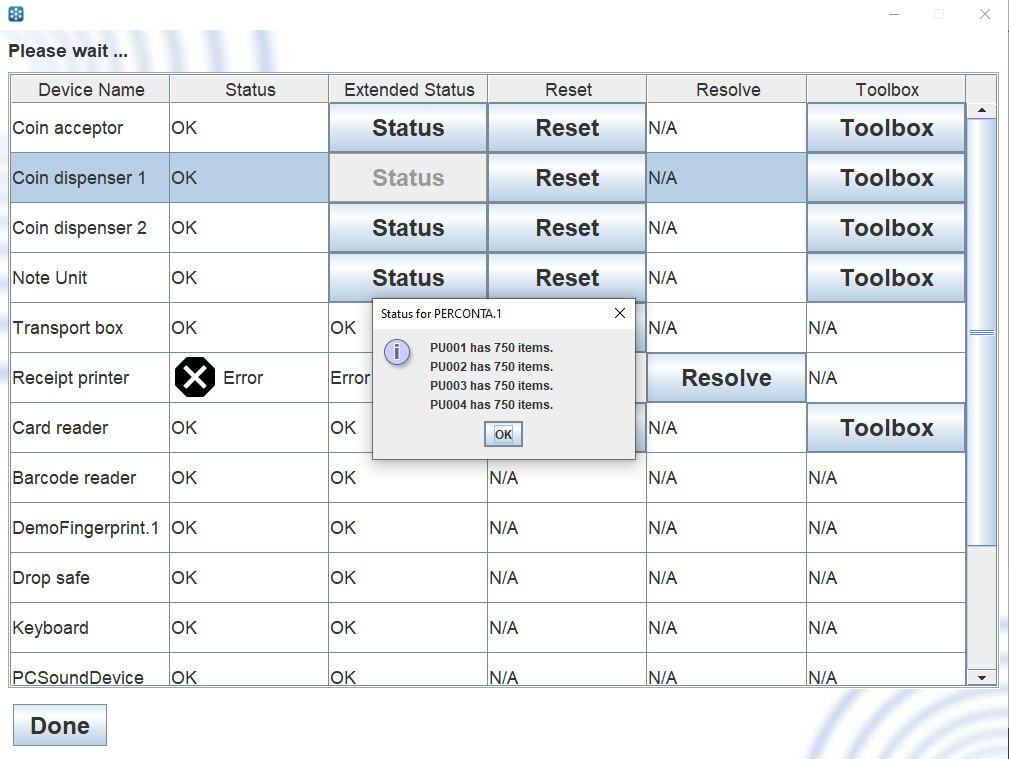Click the Done button
1009x759 pixels.
click(x=60, y=726)
